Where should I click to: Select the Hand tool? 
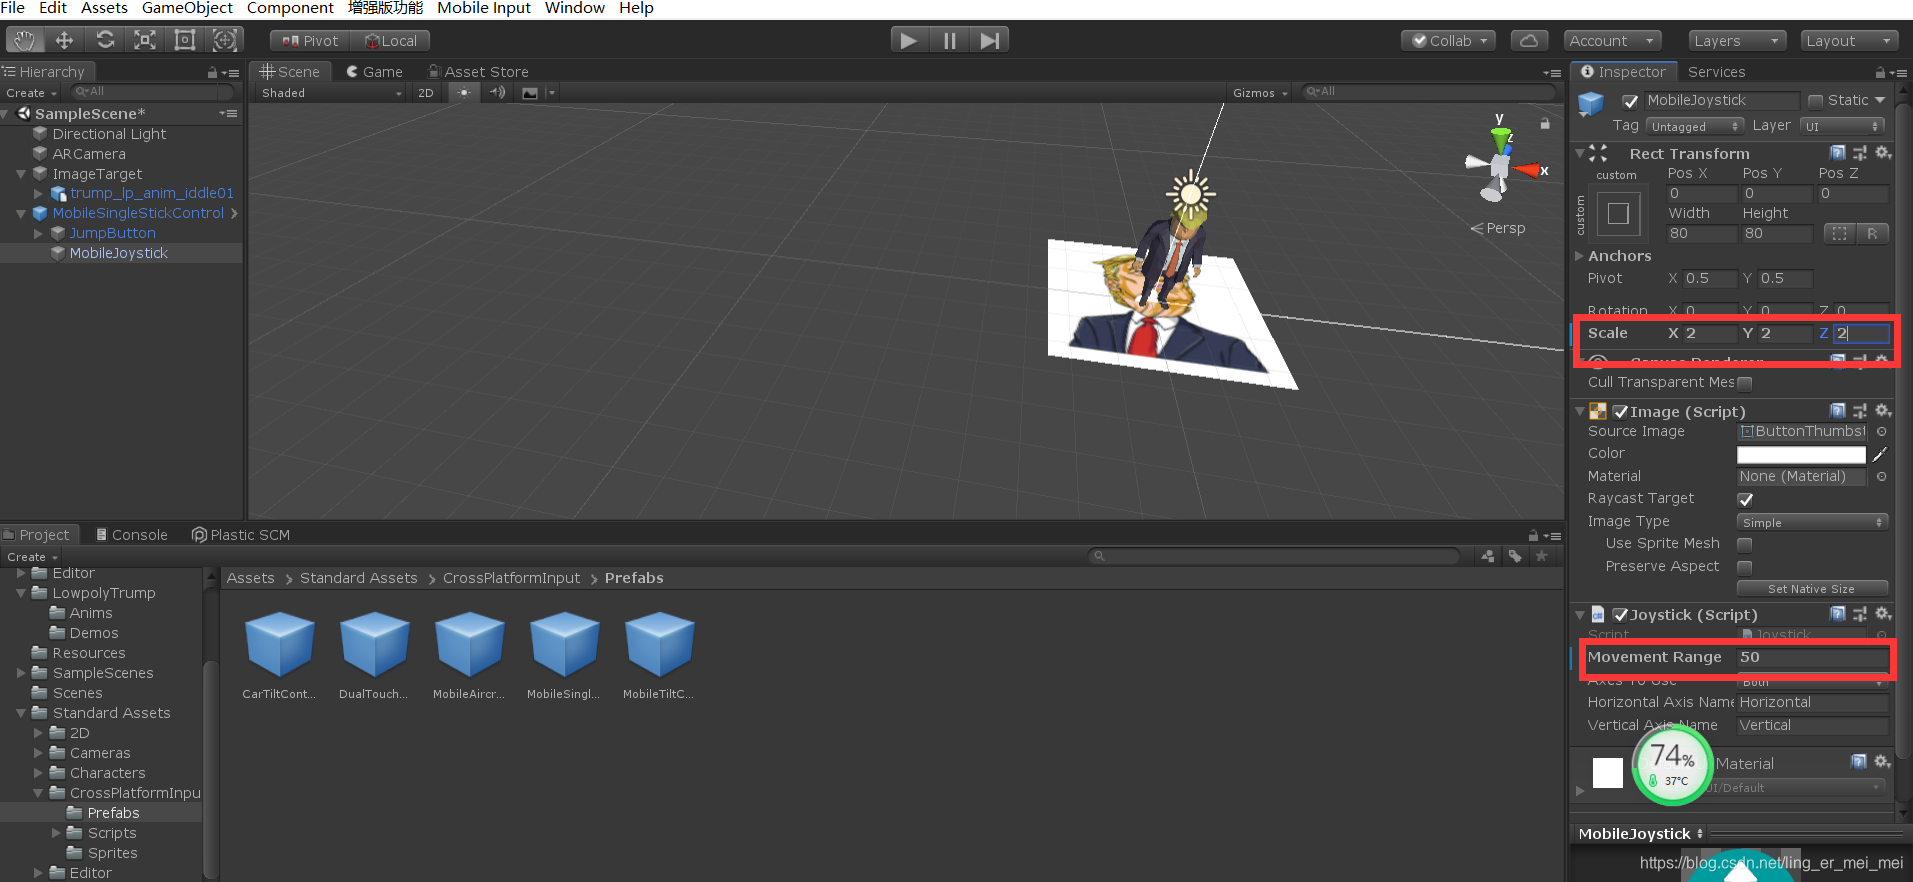24,40
